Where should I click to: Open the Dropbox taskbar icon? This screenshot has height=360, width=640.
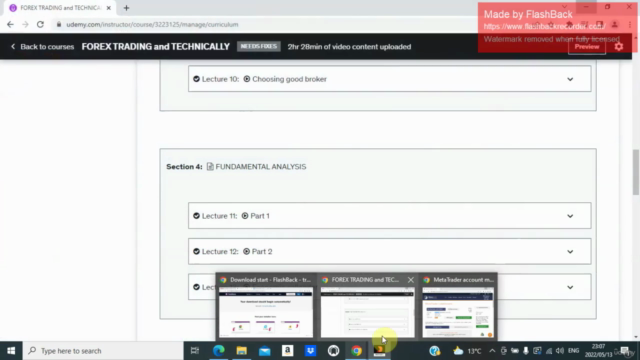[x=310, y=351]
